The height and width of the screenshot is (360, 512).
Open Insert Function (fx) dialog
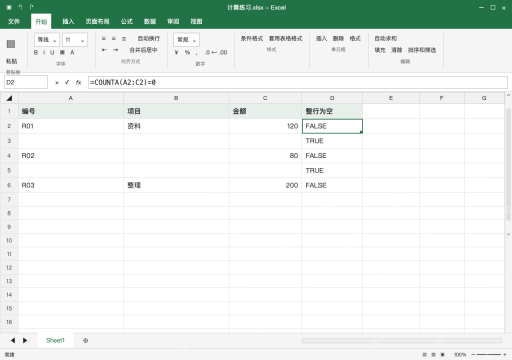78,82
